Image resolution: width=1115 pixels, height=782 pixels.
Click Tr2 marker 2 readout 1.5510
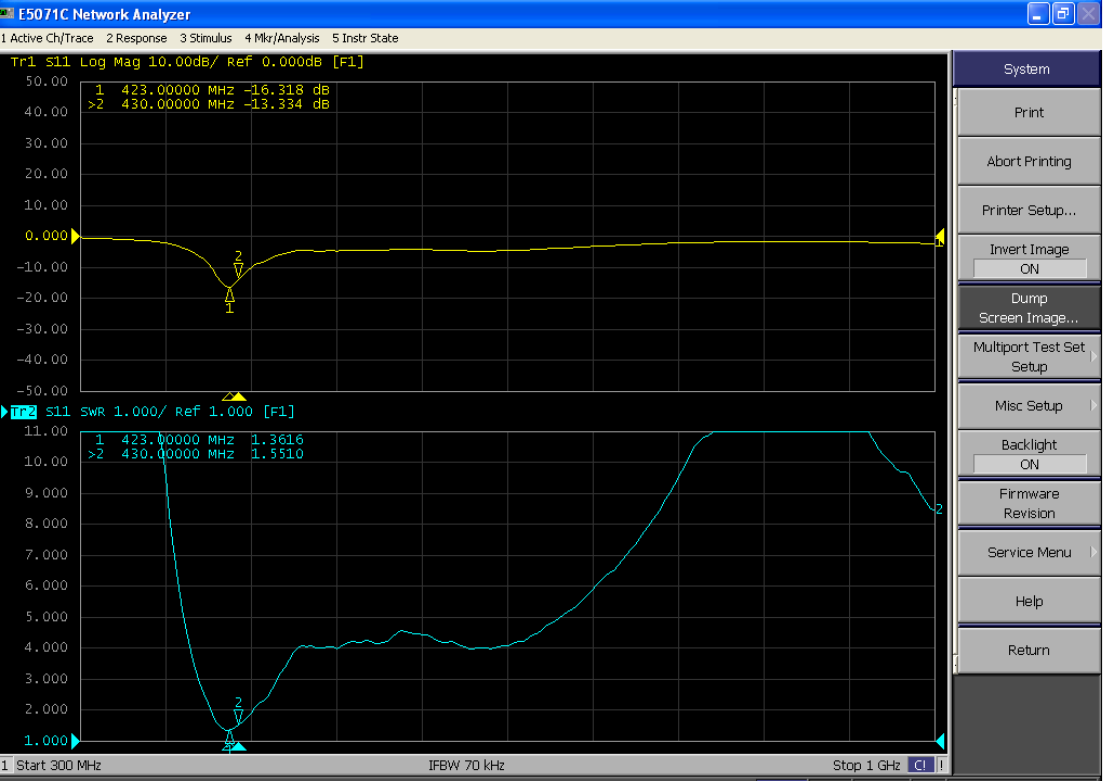pos(277,454)
